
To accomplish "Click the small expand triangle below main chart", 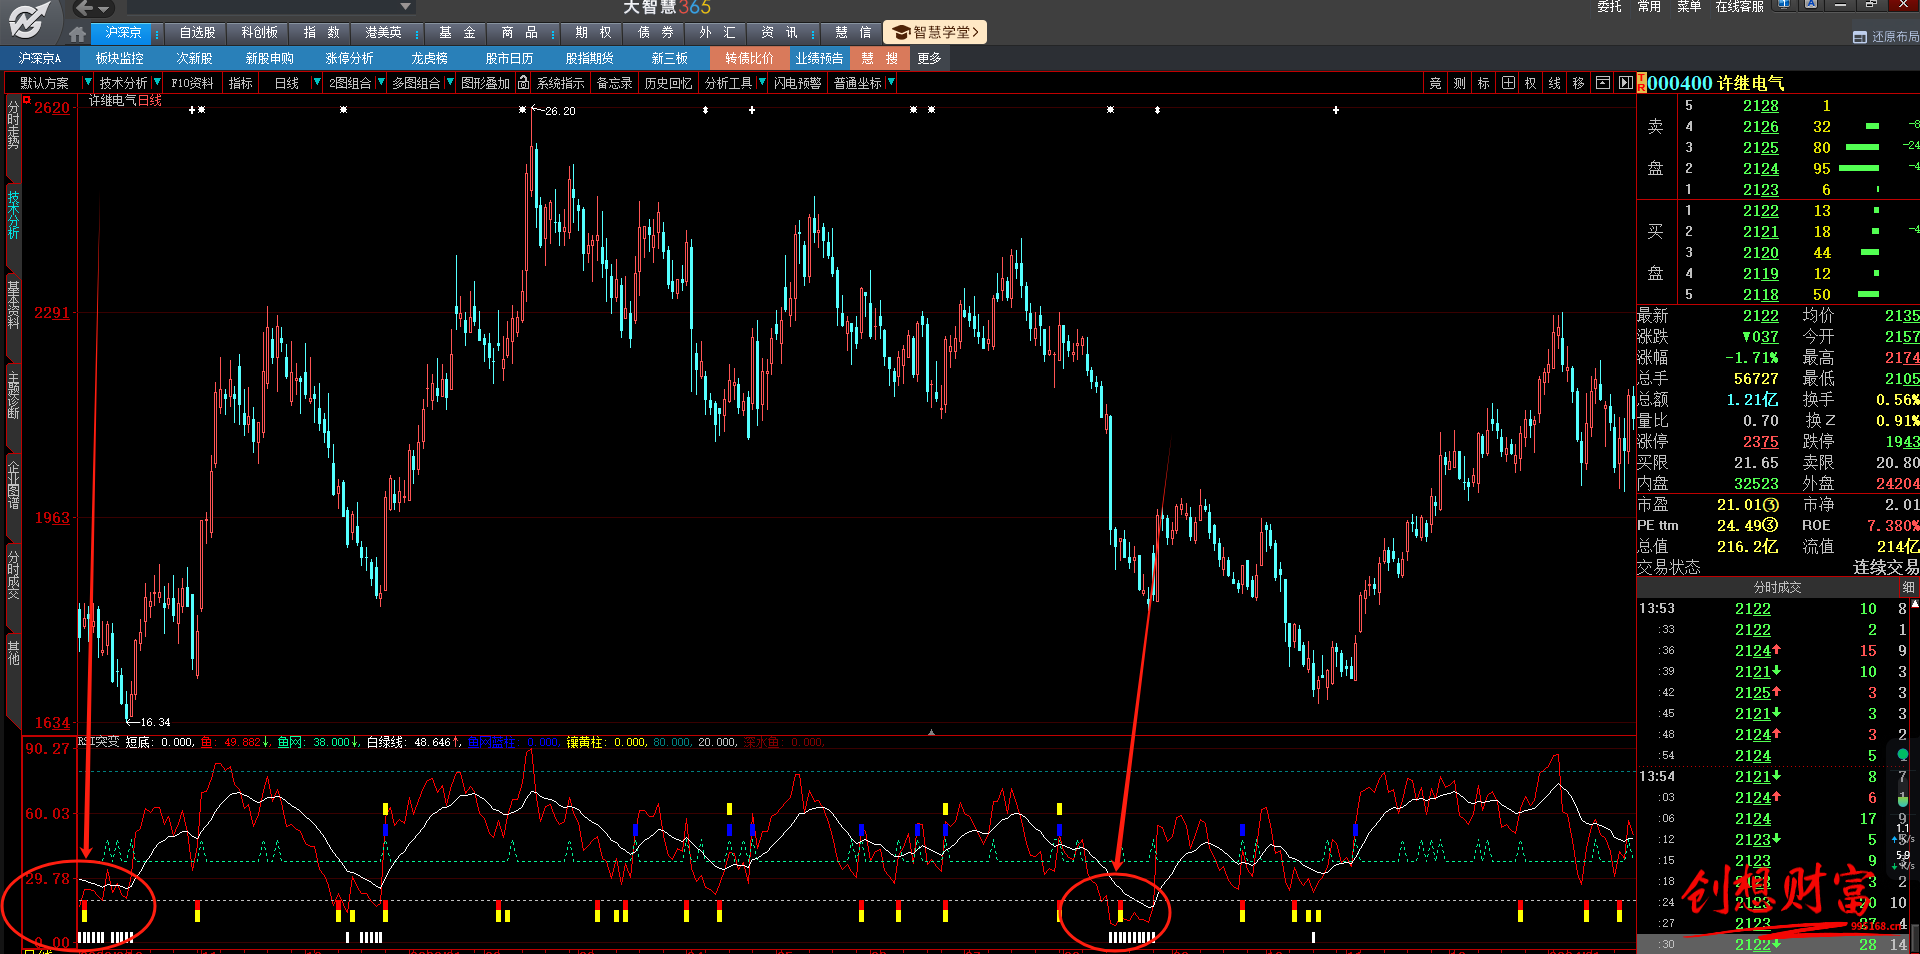I will click(931, 732).
